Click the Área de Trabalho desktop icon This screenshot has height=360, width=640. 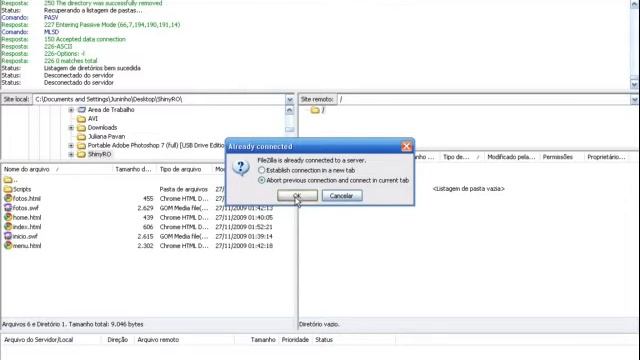pyautogui.click(x=82, y=110)
